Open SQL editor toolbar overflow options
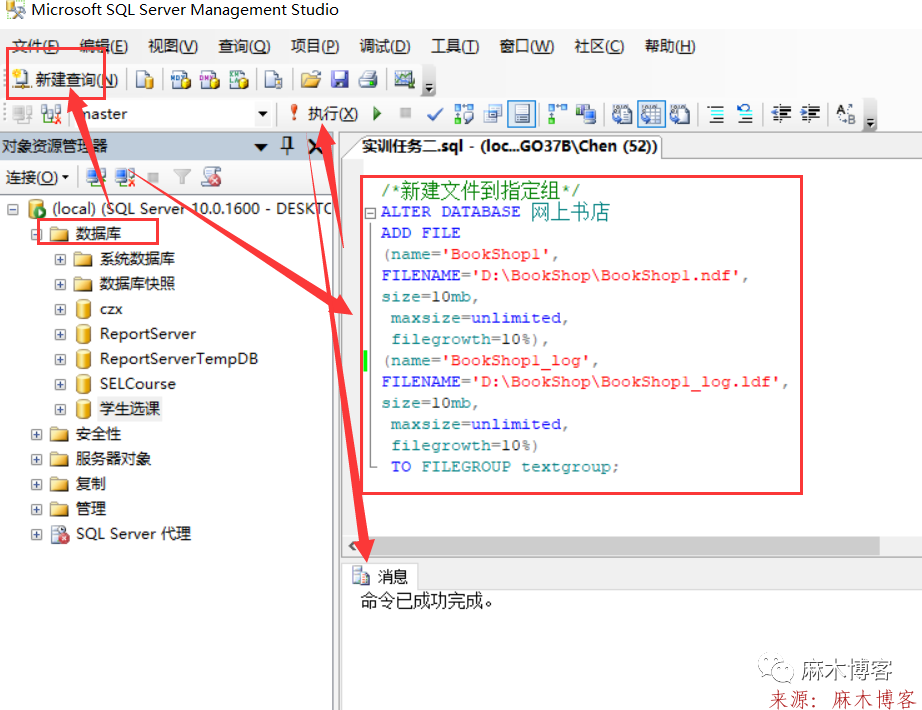The image size is (922, 710). tap(870, 116)
